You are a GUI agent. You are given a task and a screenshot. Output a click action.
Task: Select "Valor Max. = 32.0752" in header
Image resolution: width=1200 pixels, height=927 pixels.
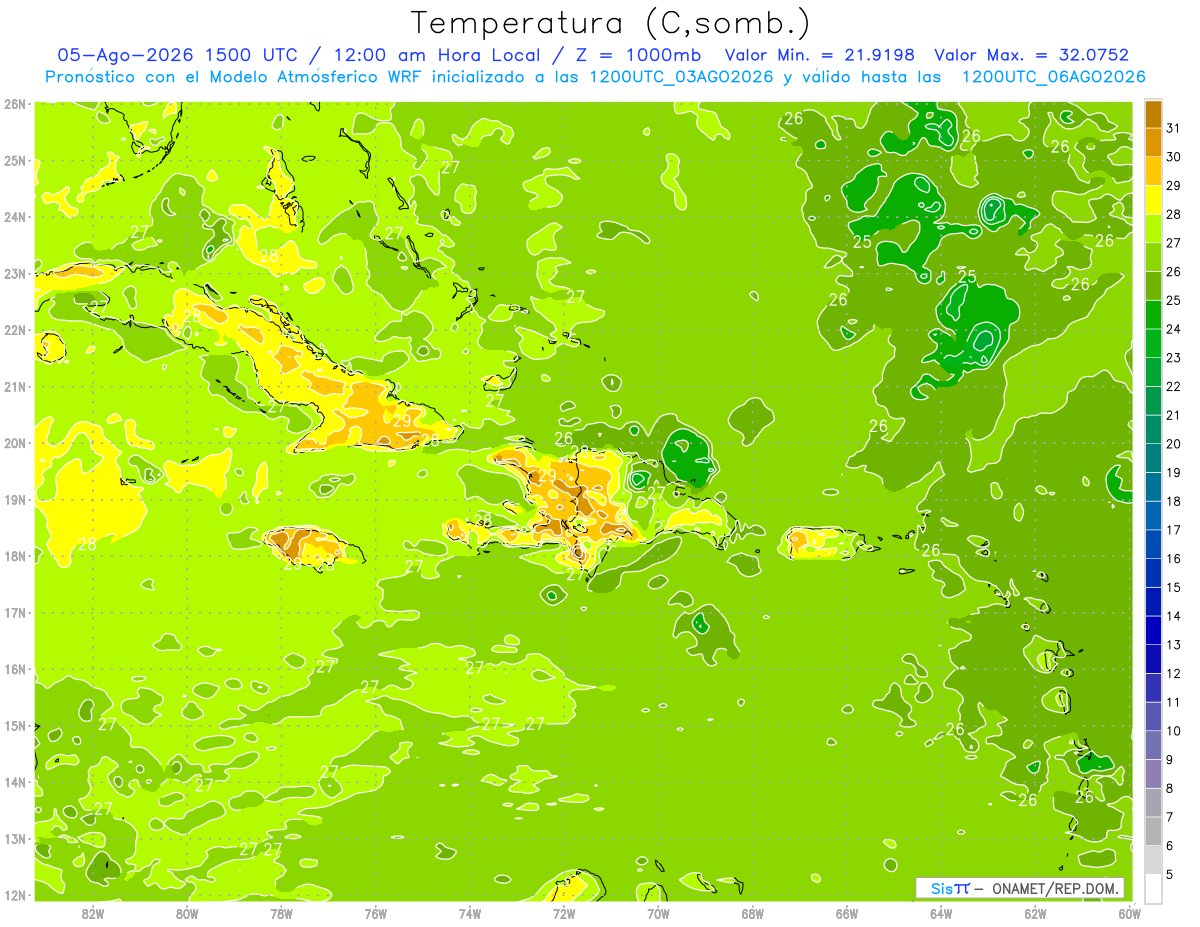point(1031,55)
